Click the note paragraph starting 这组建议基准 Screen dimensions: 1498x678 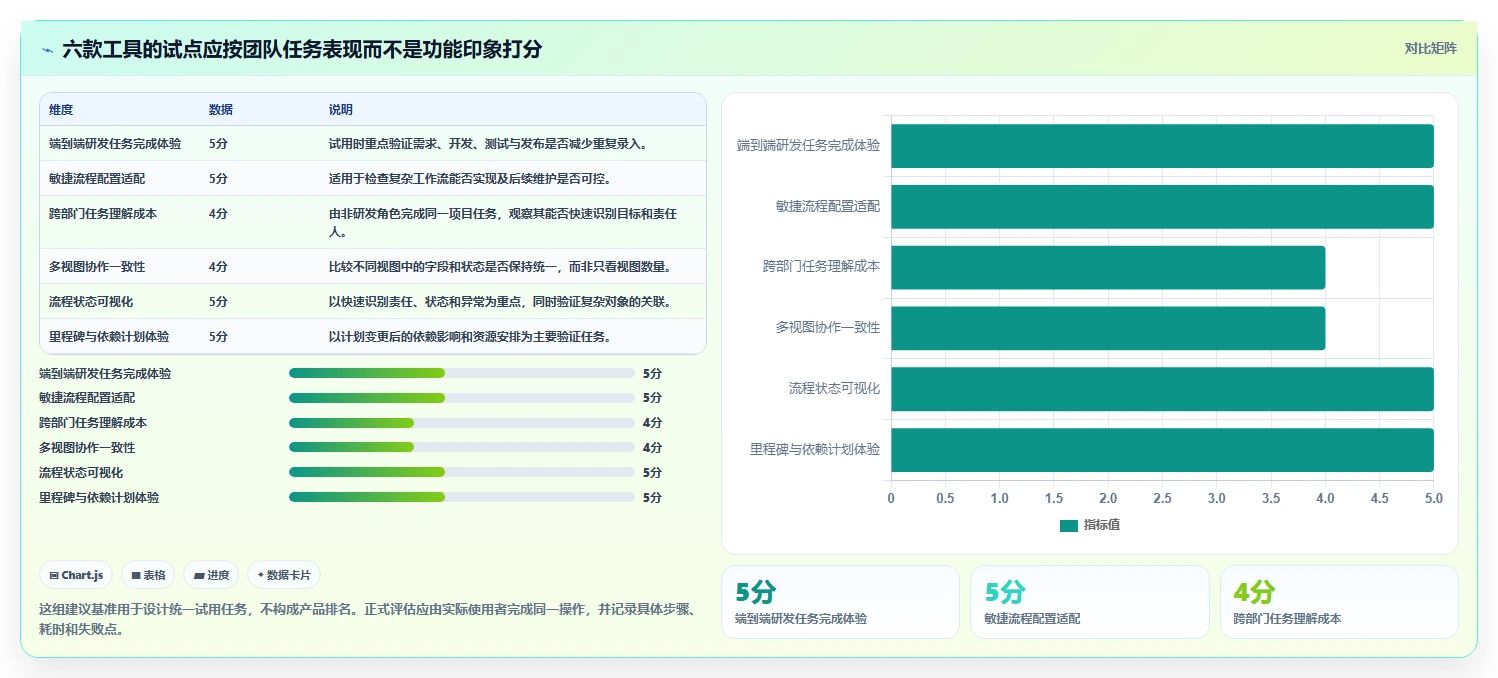click(367, 619)
